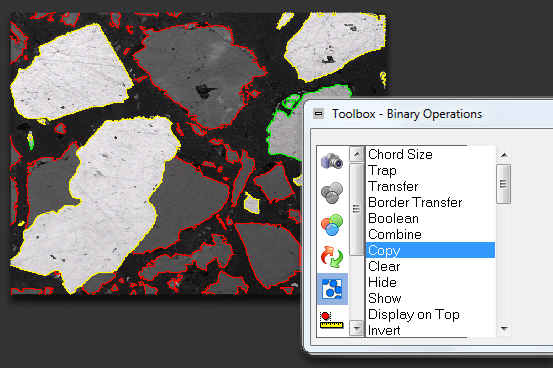Select Transfer in the list
Image resolution: width=553 pixels, height=368 pixels.
393,186
